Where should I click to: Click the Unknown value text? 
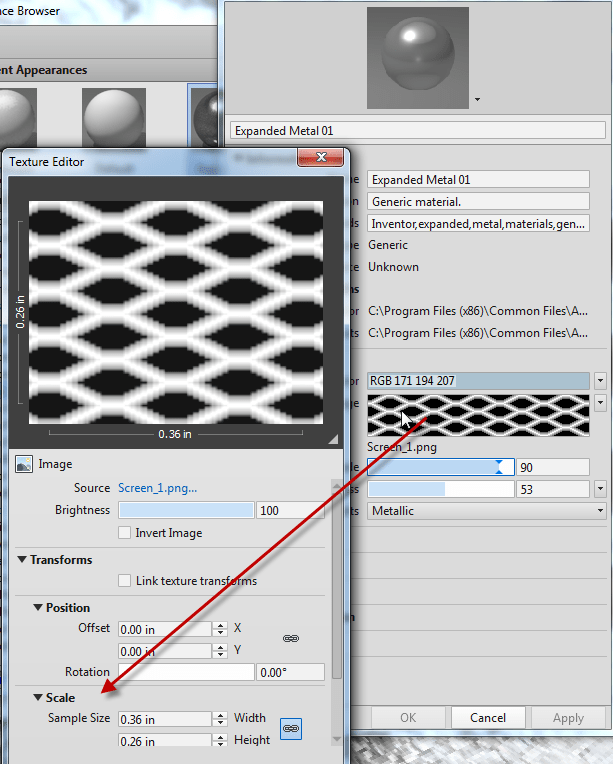coord(393,267)
